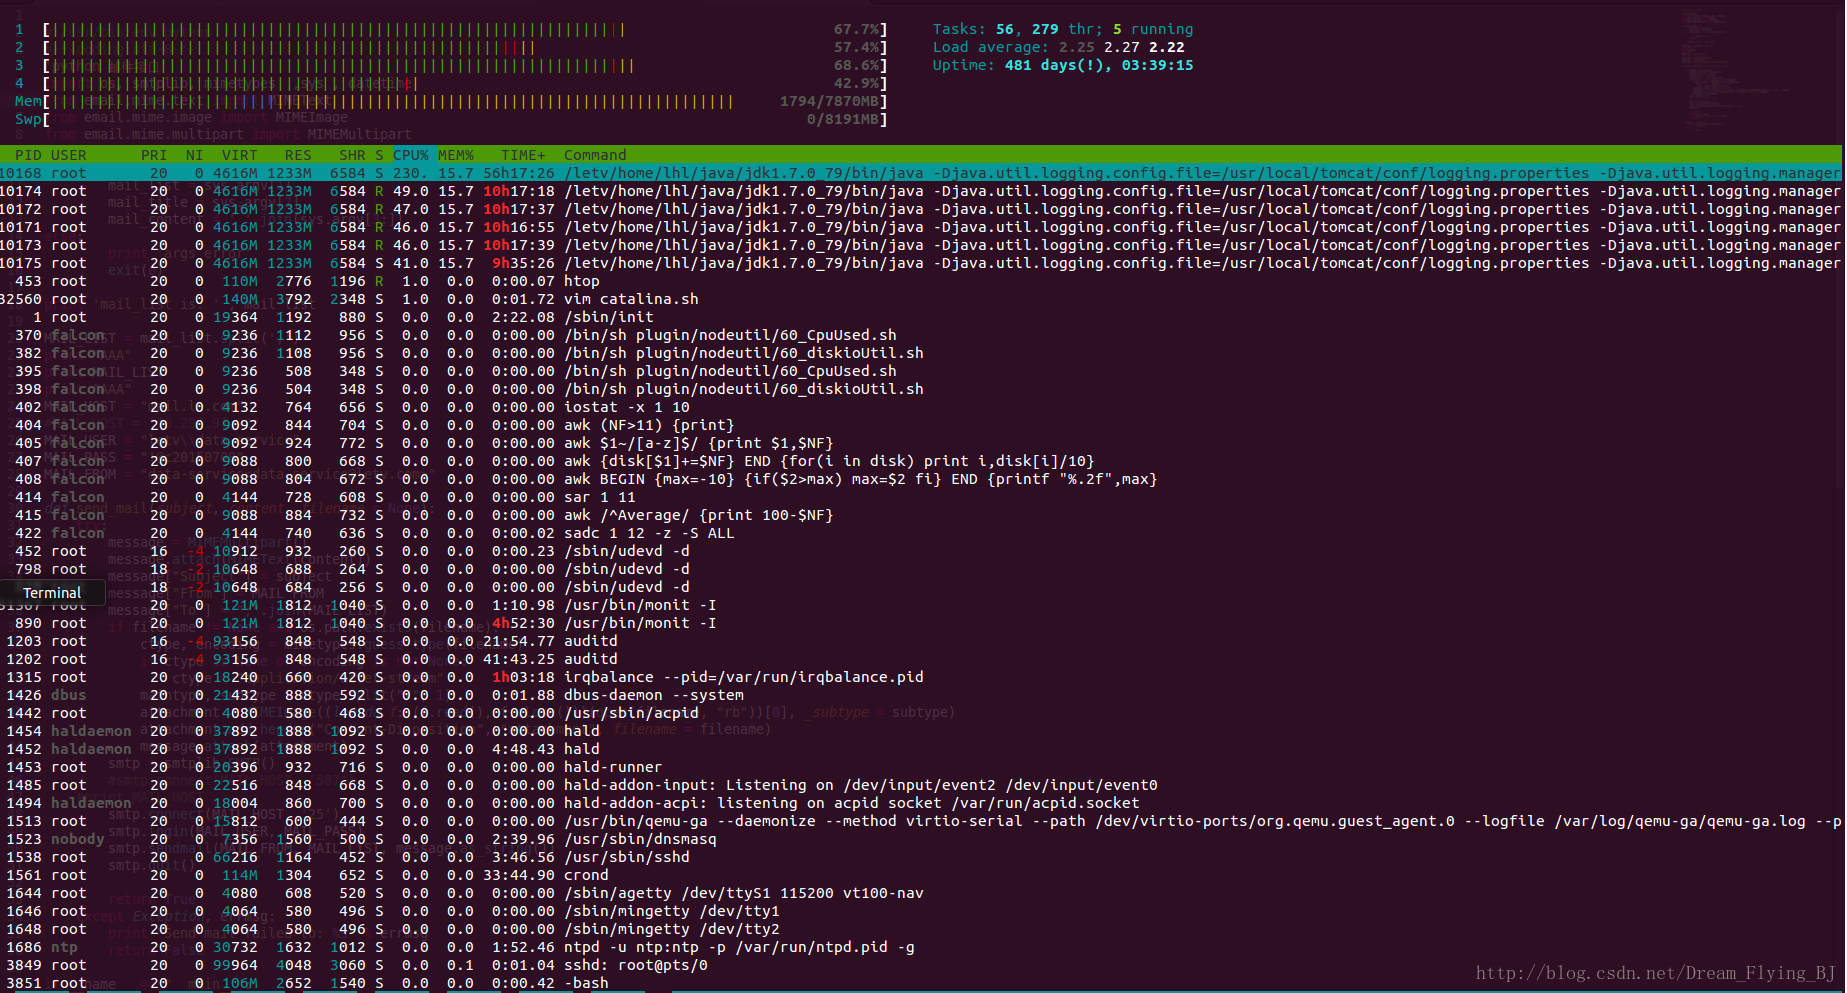Screen dimensions: 1847x993
Task: Select the java process with PID 10175
Action: (x=921, y=263)
